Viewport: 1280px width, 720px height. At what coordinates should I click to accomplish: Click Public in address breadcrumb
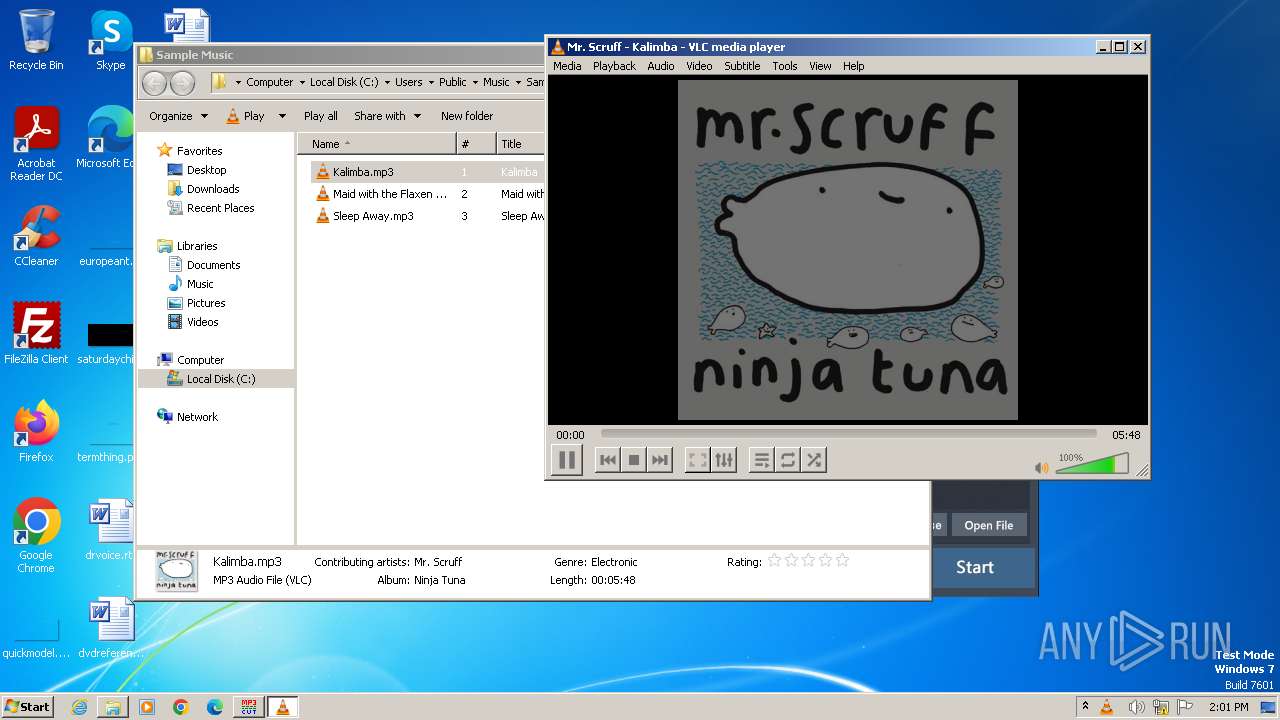tap(452, 82)
